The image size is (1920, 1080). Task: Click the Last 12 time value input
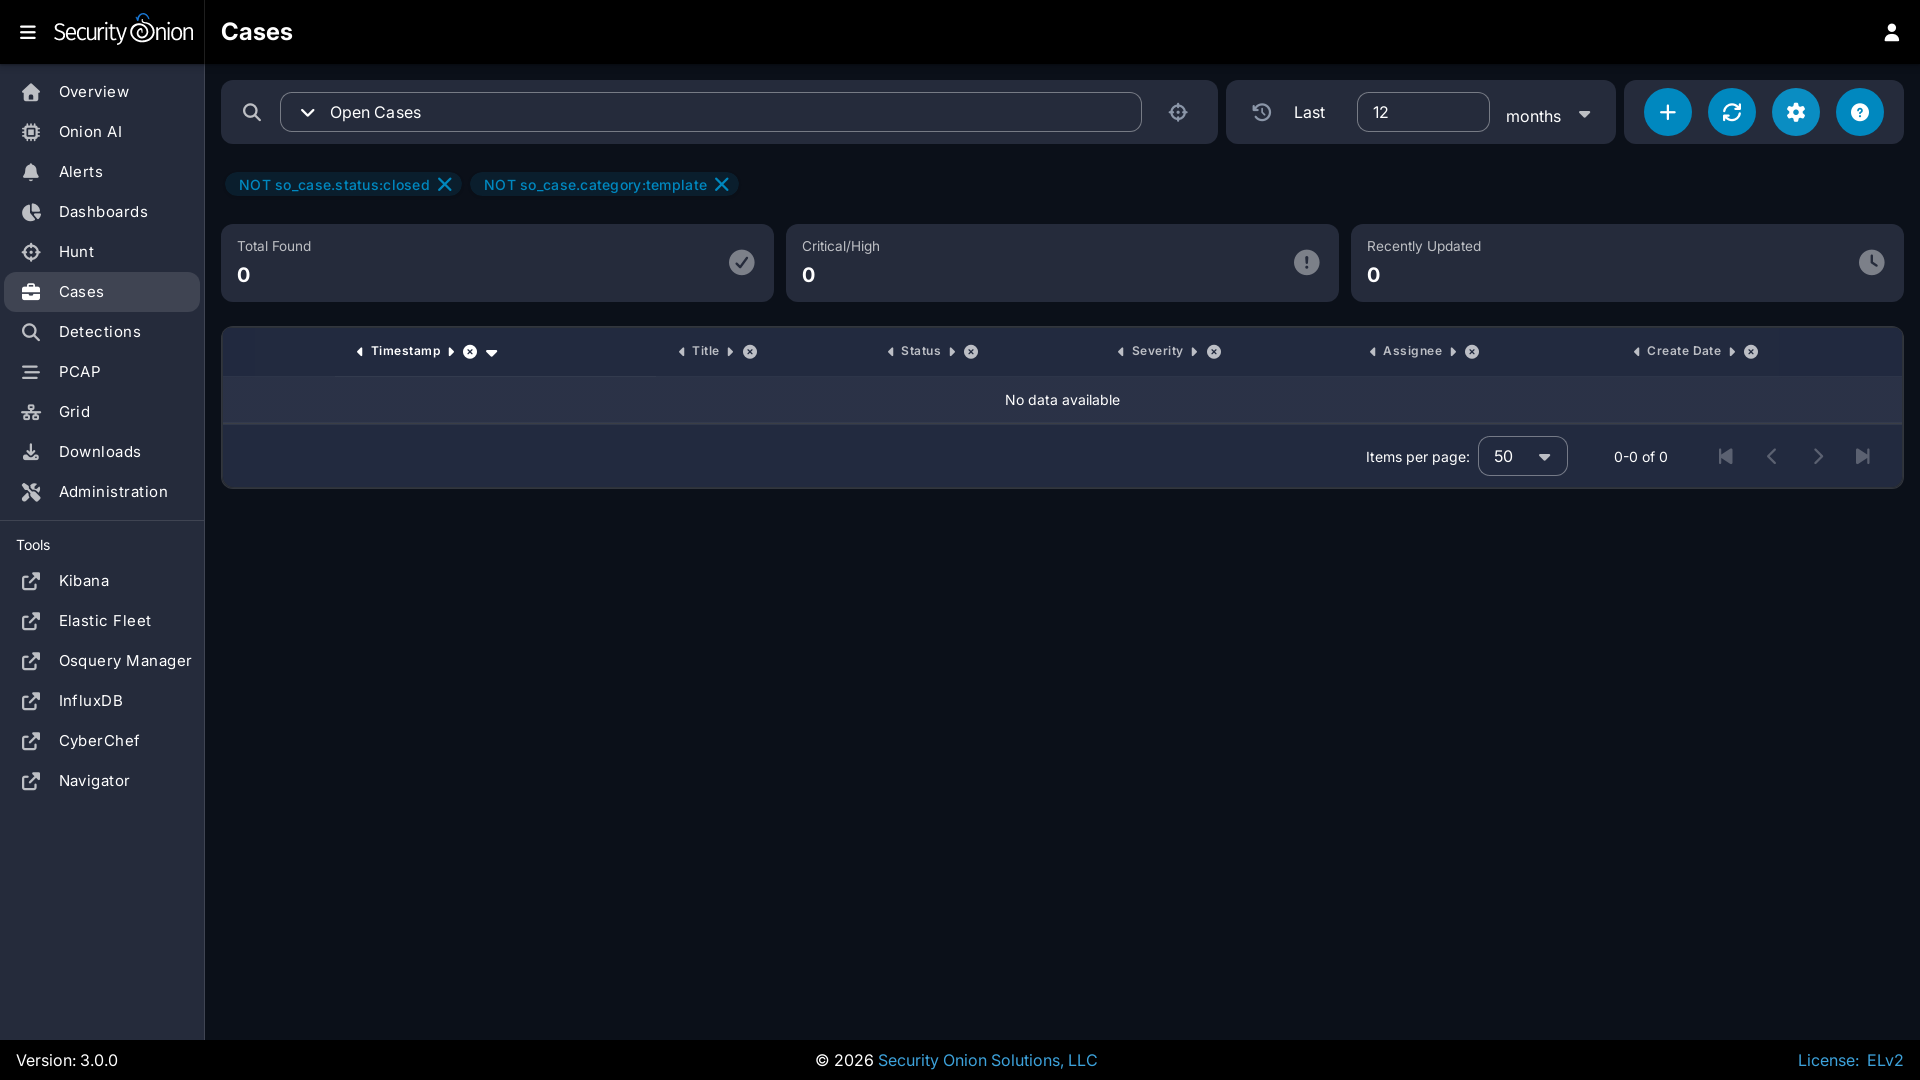(x=1422, y=112)
